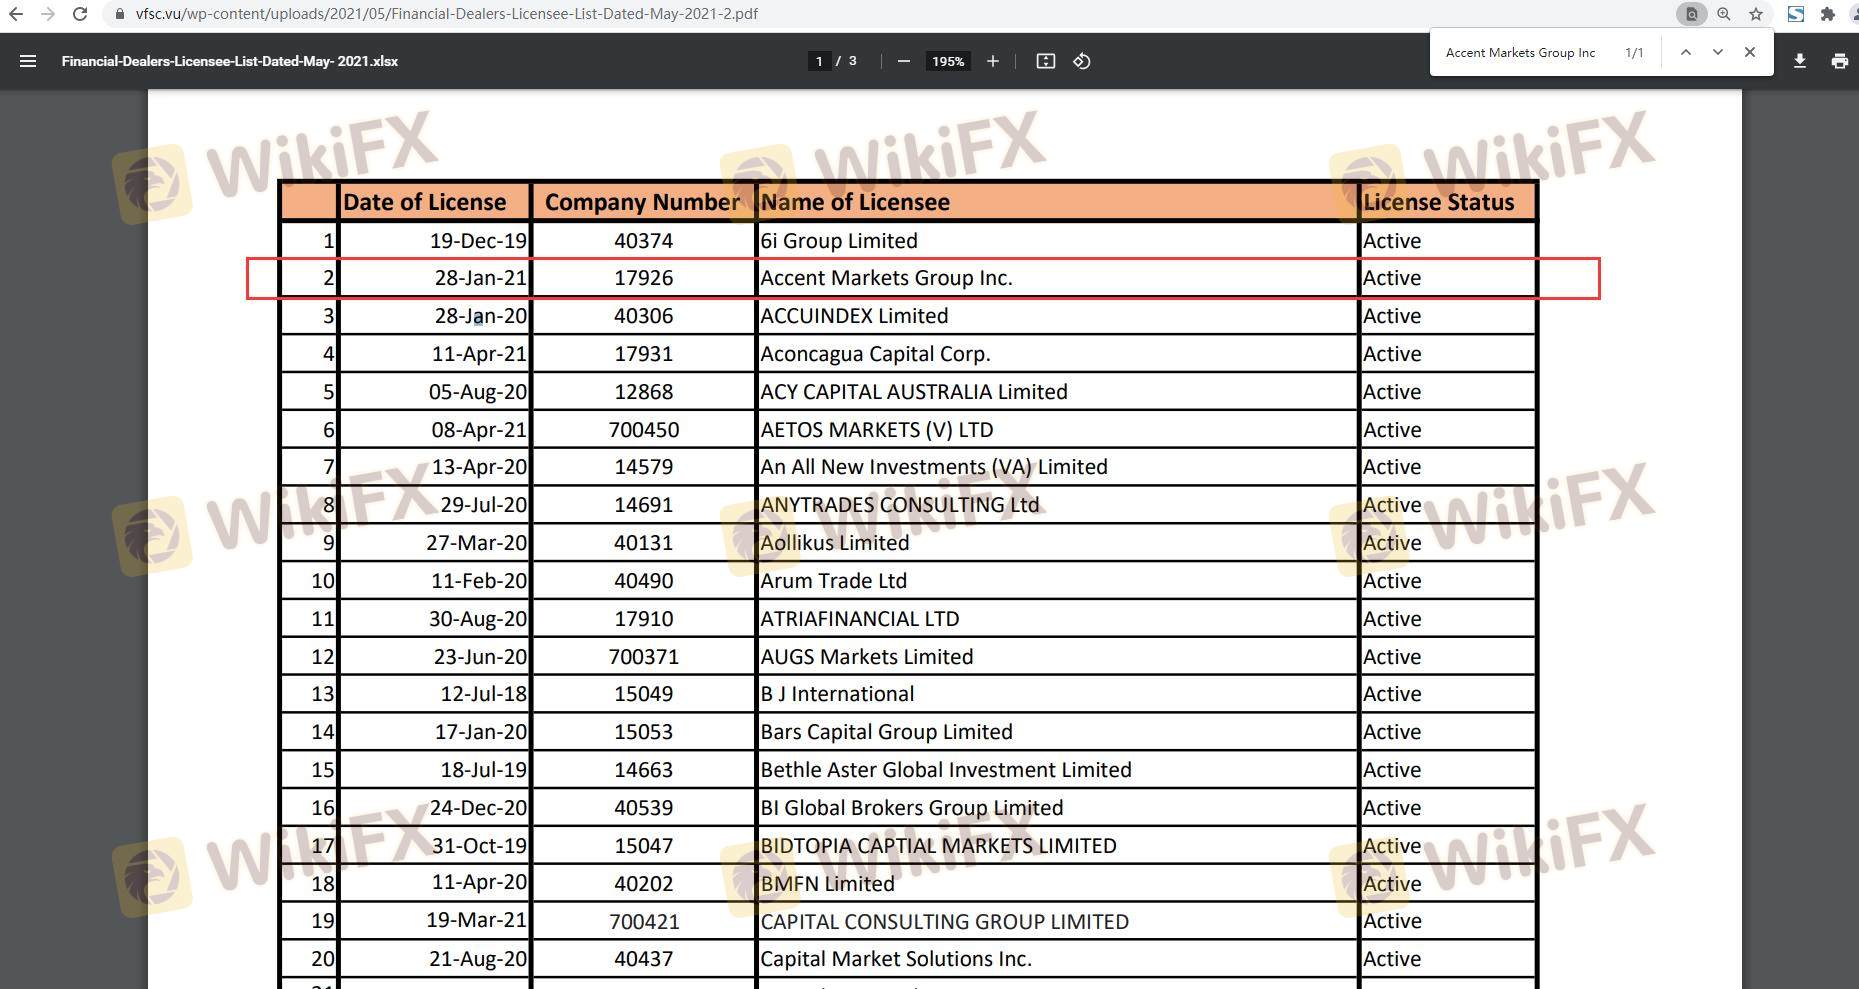Print the PDF document
The width and height of the screenshot is (1859, 989).
click(x=1839, y=61)
